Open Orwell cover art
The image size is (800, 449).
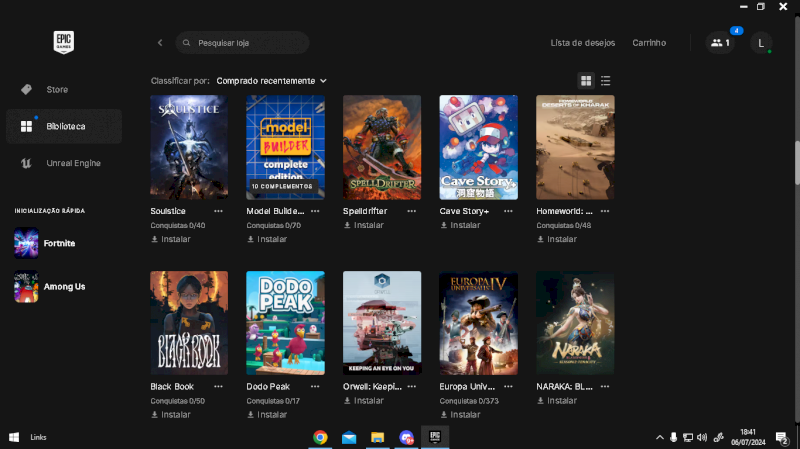(x=382, y=323)
